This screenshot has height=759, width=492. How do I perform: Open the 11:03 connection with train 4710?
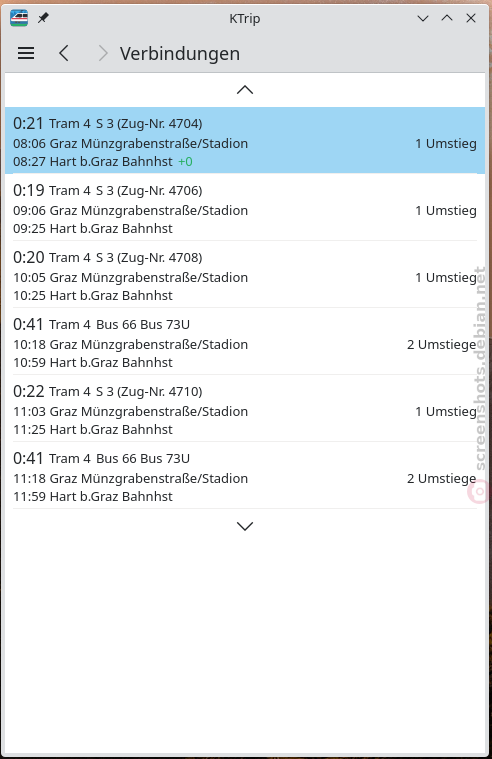click(245, 408)
